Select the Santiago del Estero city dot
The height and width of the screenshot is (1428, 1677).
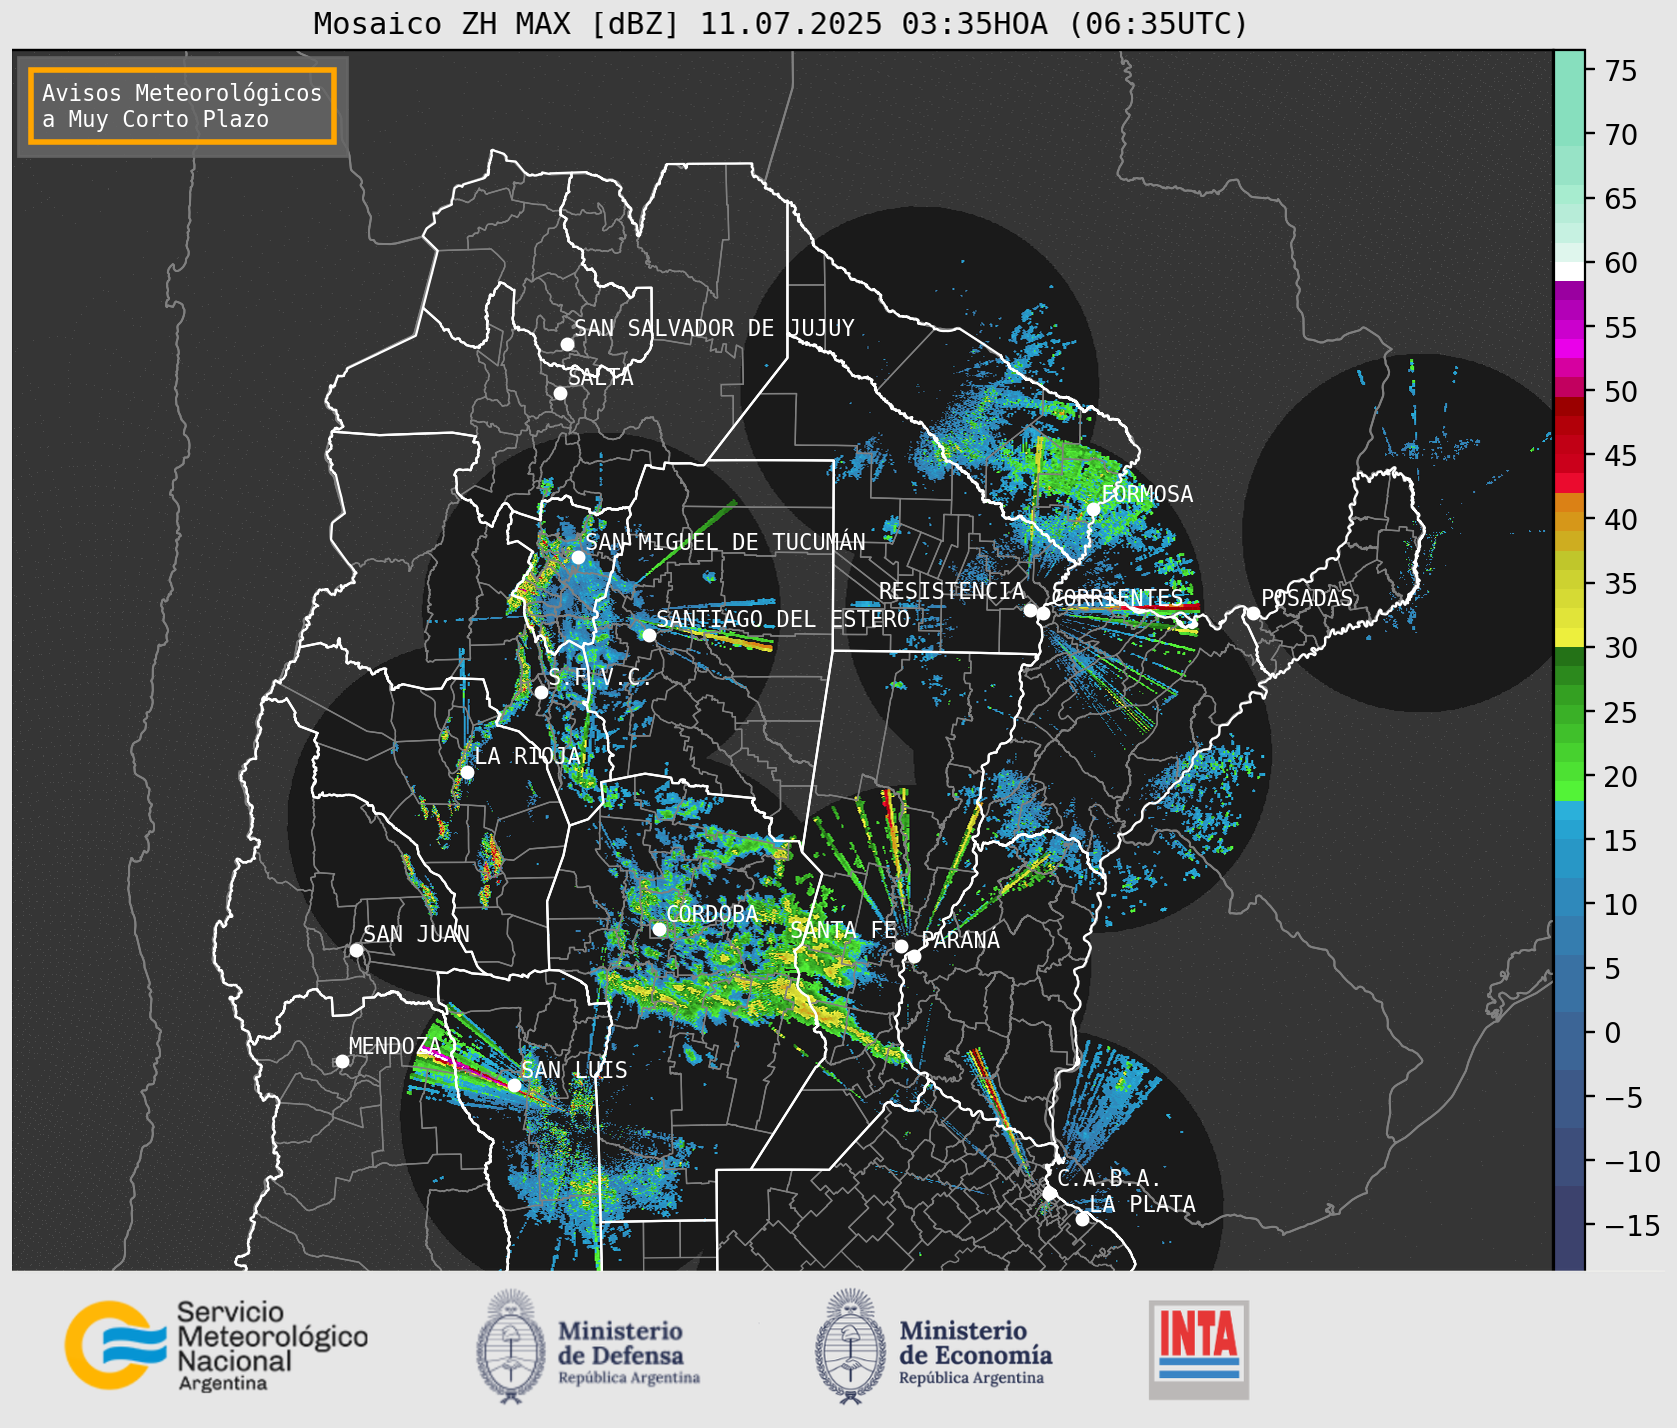[x=649, y=635]
